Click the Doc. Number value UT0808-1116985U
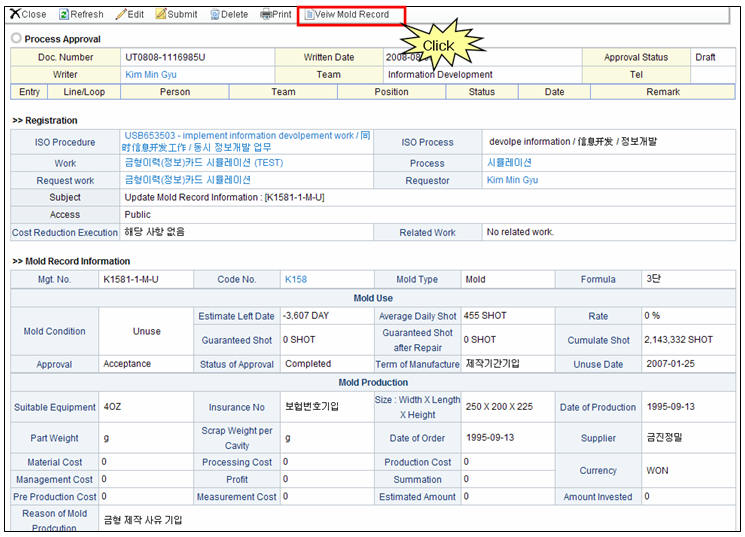This screenshot has height=537, width=745. (x=165, y=58)
